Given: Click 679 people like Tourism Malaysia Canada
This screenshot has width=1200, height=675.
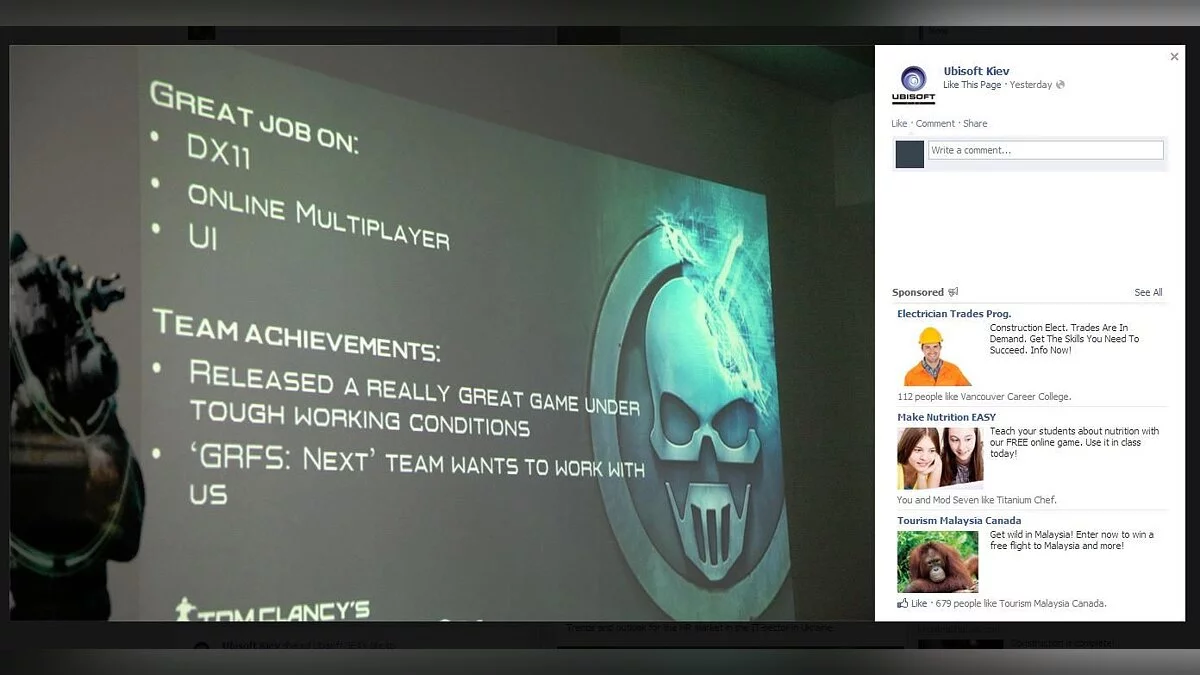Looking at the screenshot, I should point(1021,604).
